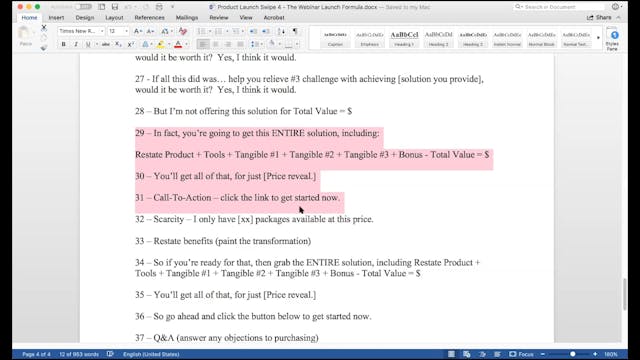This screenshot has height=360, width=640.
Task: Open the References tab
Action: [149, 18]
